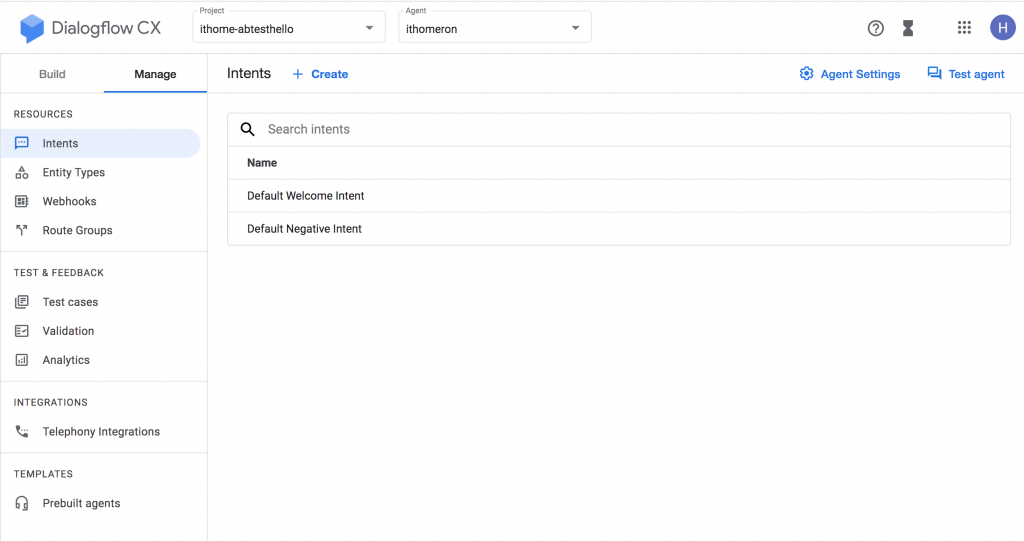Expand the Project dropdown arrow
Screen dimensions: 1024x541
pos(370,28)
